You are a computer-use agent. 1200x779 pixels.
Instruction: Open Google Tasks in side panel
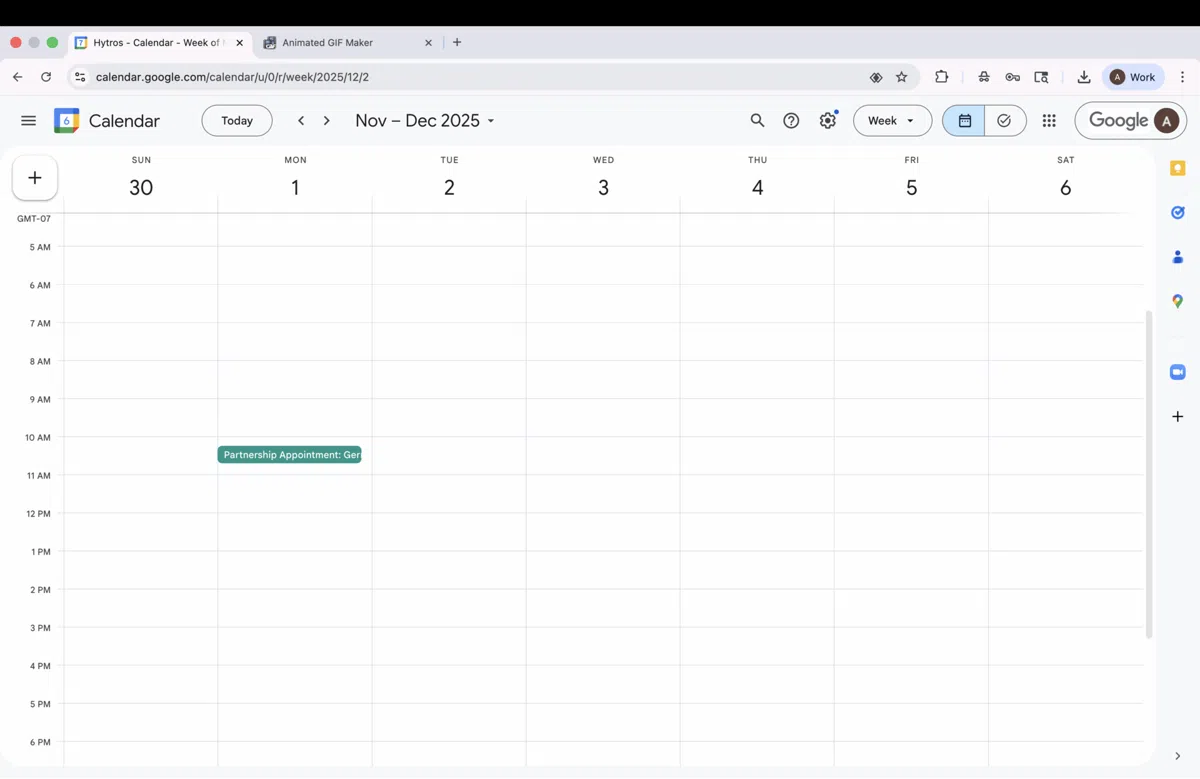tap(1178, 212)
